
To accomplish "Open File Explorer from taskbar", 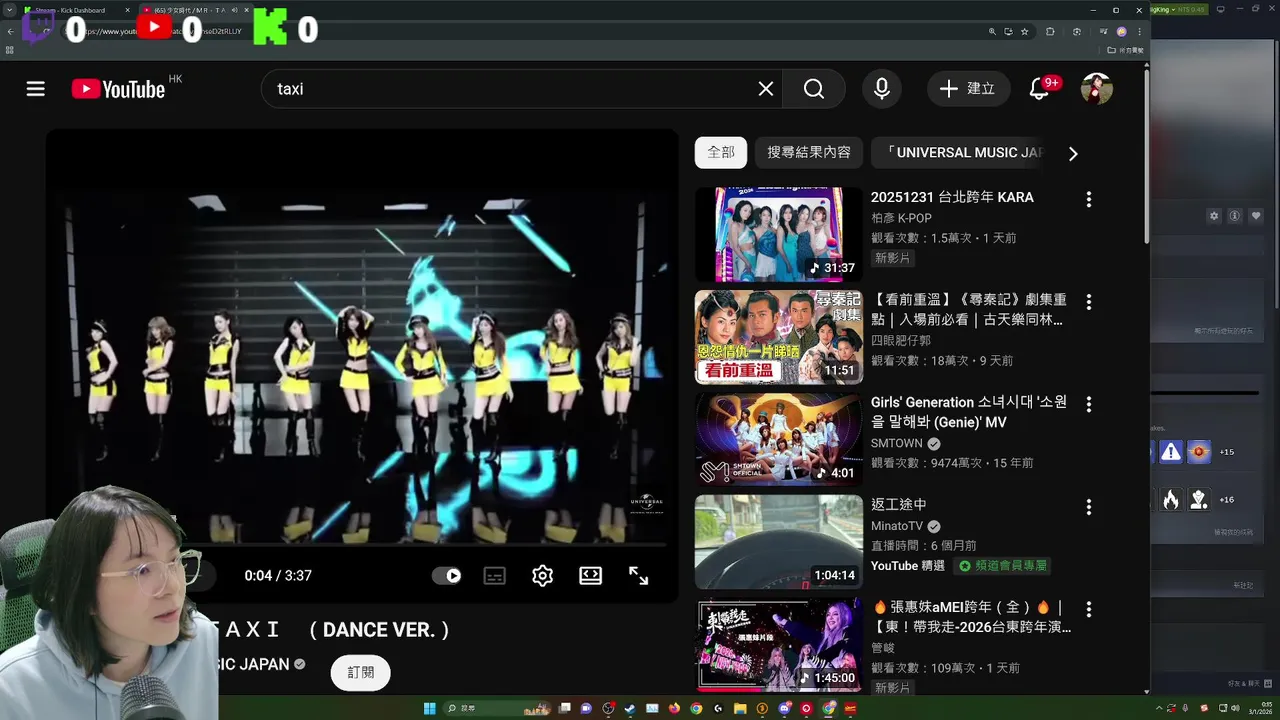I will tap(740, 709).
